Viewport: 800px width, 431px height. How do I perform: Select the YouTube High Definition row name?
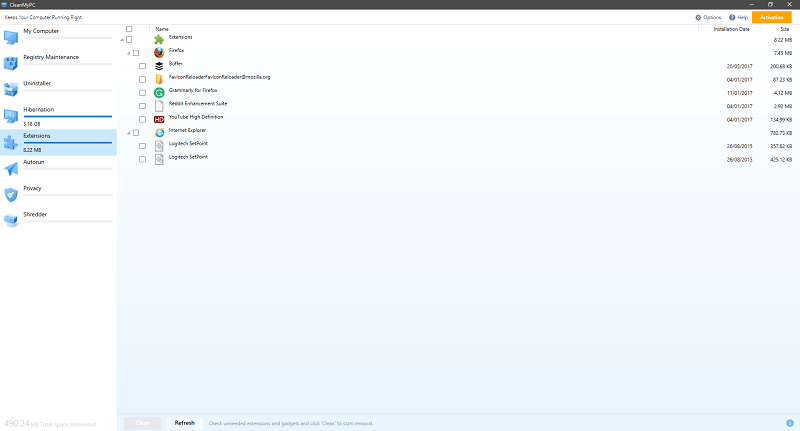196,117
